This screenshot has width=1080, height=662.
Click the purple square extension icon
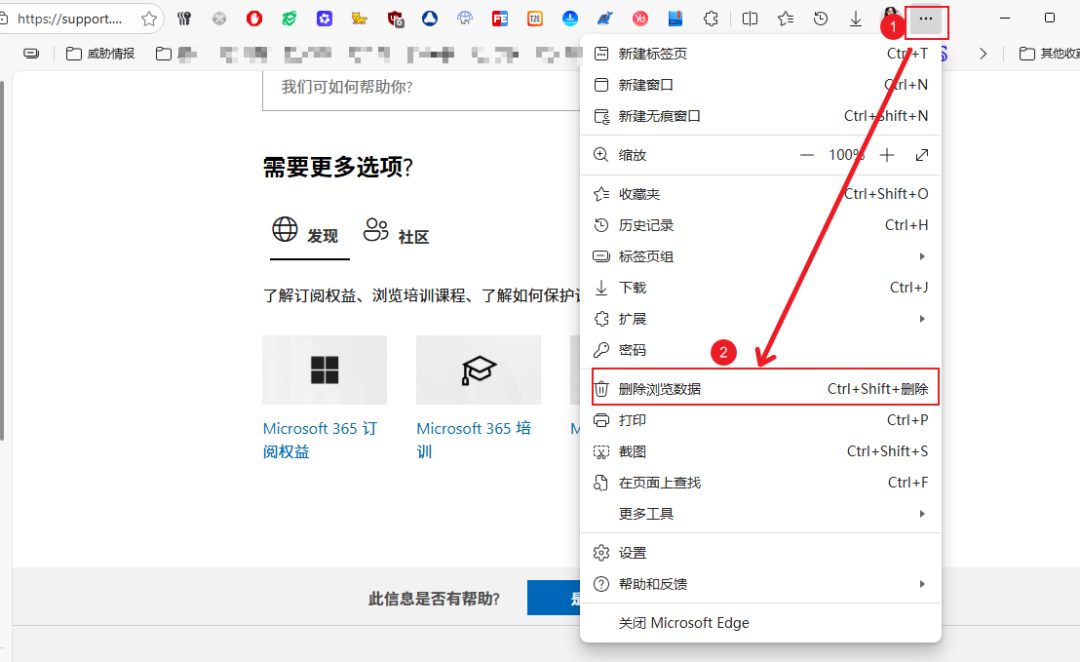(x=324, y=19)
